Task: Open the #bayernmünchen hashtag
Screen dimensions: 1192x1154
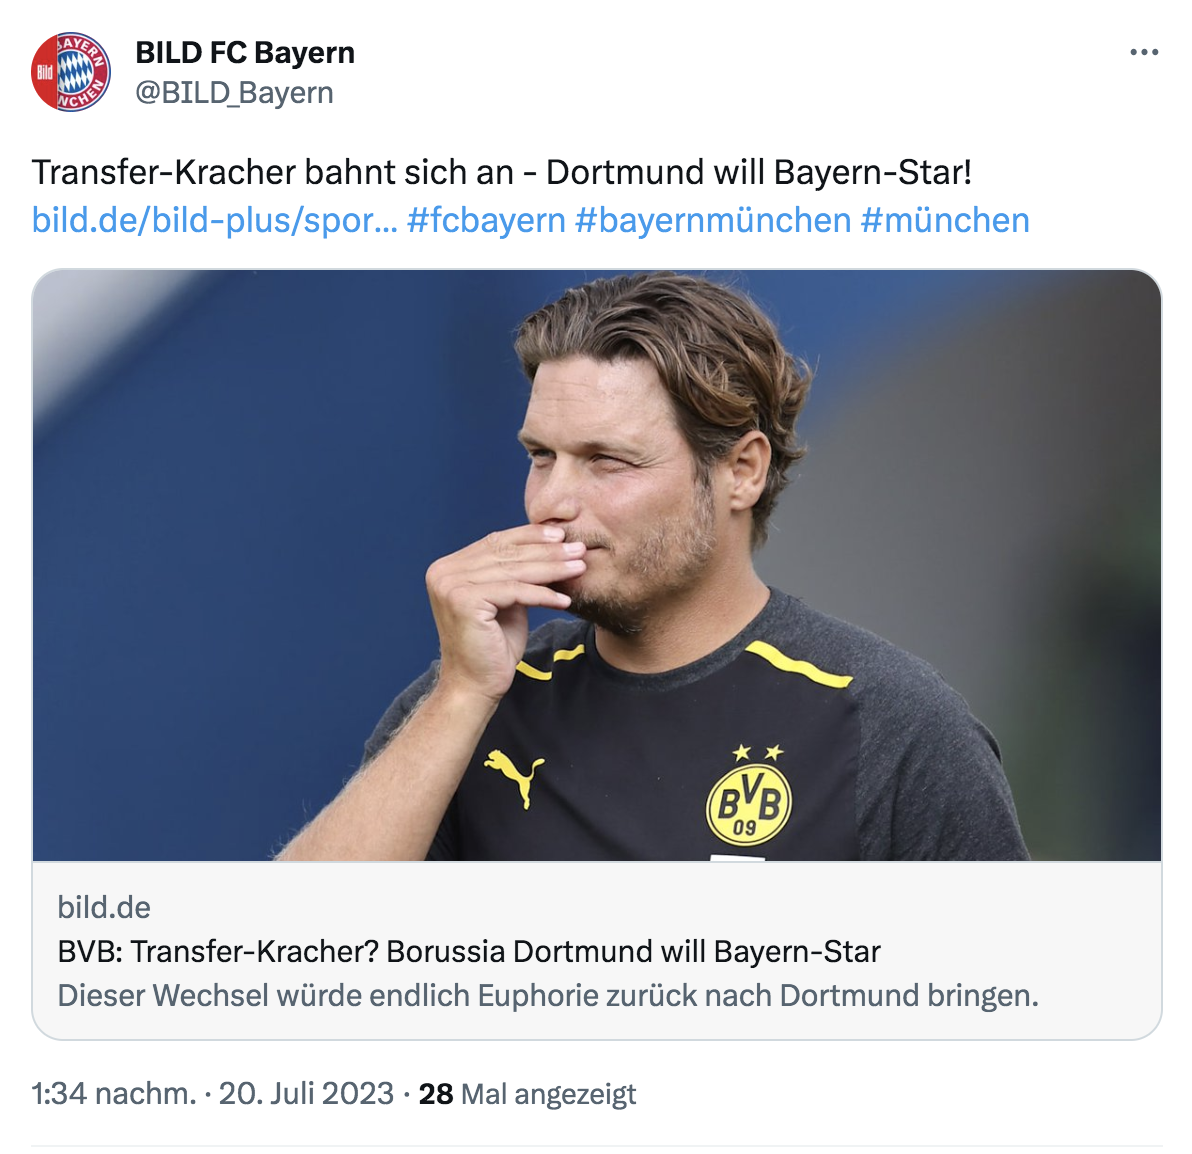Action: click(x=712, y=220)
